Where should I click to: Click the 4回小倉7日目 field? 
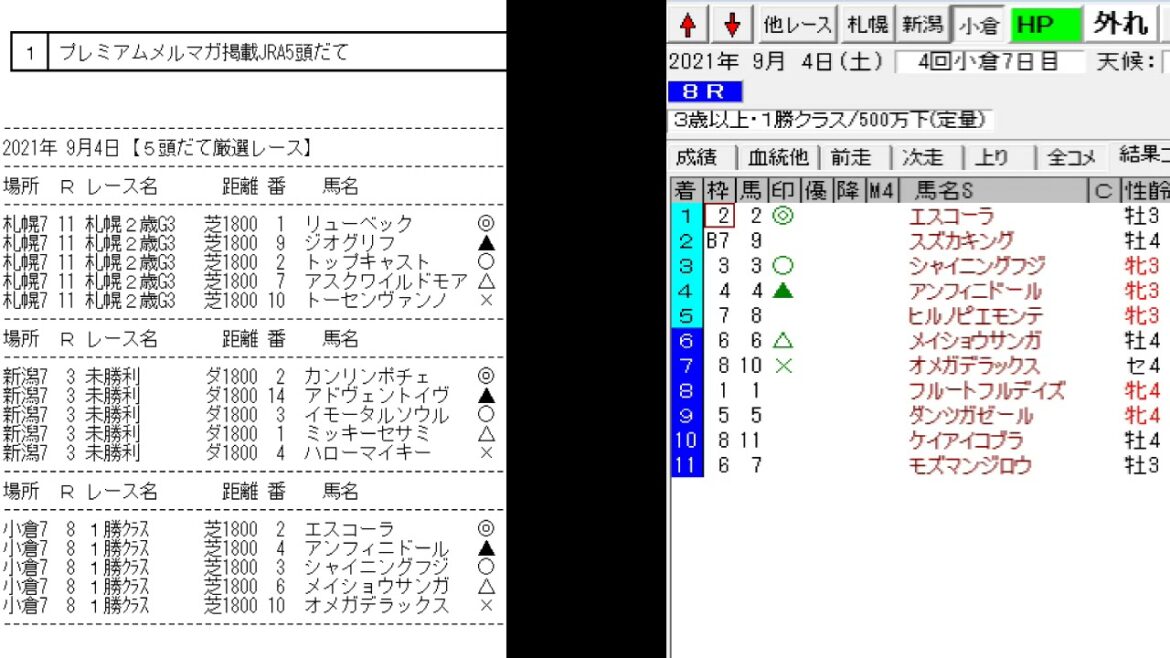coord(988,62)
